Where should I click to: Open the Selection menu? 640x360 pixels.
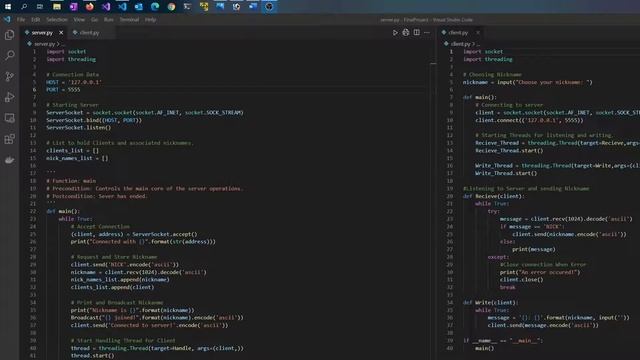(x=57, y=20)
